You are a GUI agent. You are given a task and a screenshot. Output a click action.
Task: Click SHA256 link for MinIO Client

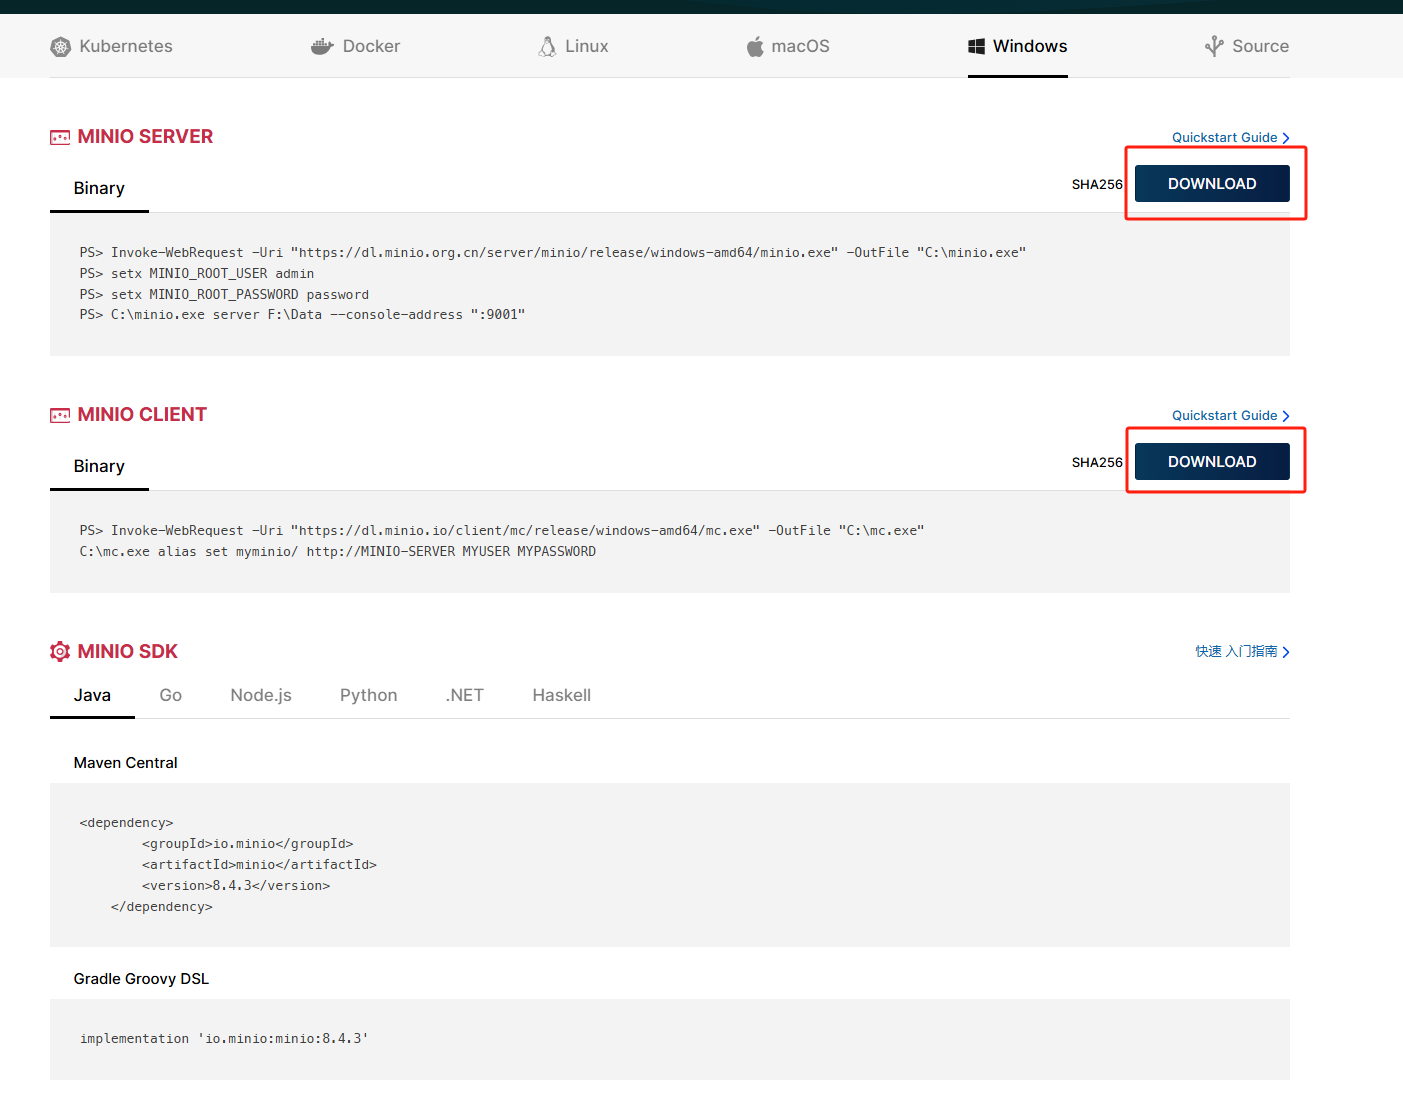click(x=1097, y=462)
